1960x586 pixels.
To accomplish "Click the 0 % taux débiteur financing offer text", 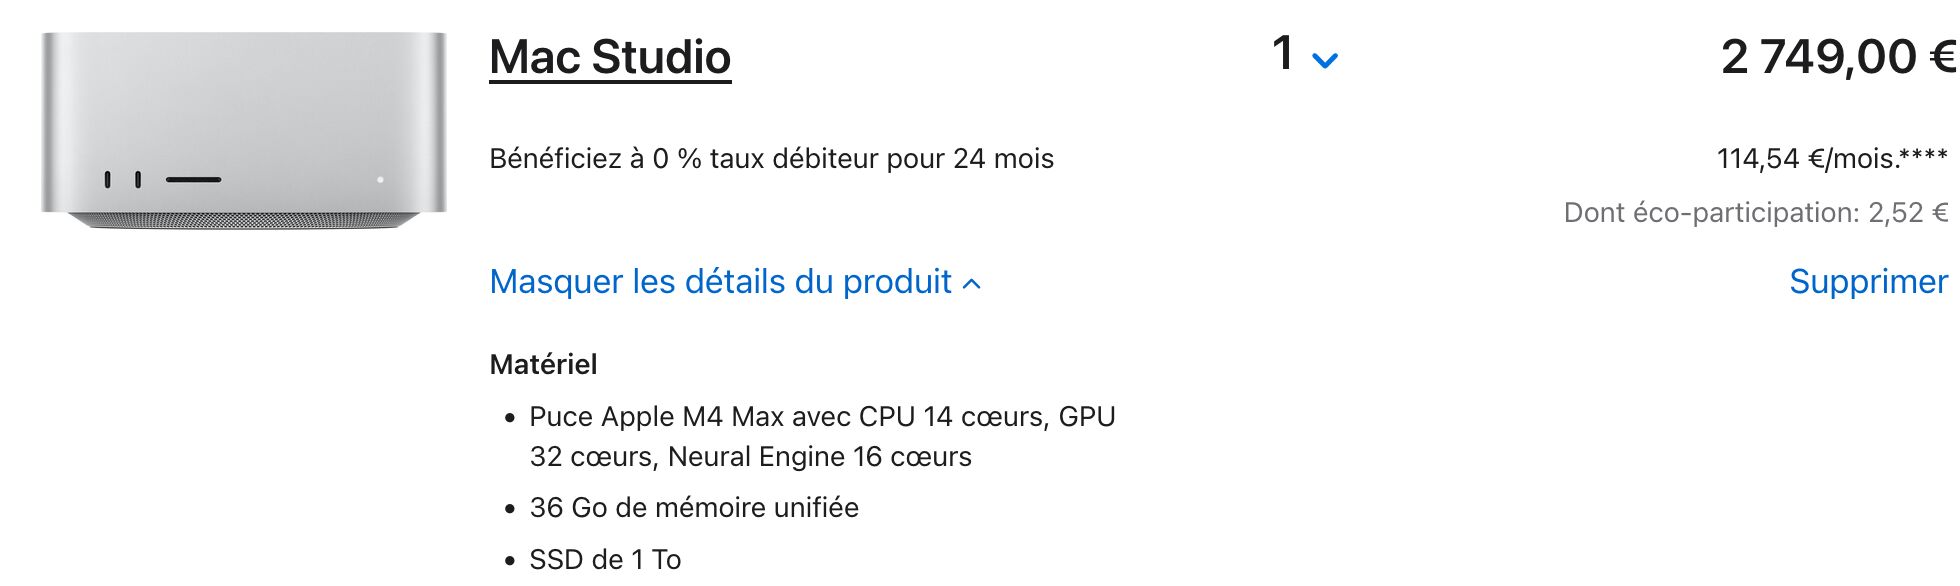I will (771, 159).
